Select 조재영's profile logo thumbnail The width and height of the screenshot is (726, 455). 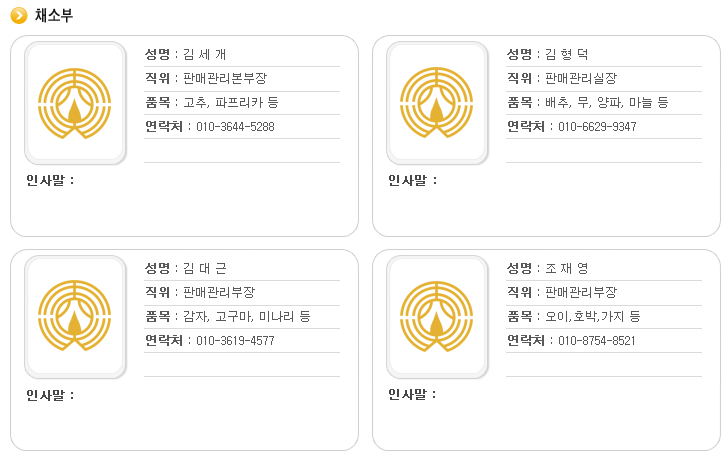[437, 317]
